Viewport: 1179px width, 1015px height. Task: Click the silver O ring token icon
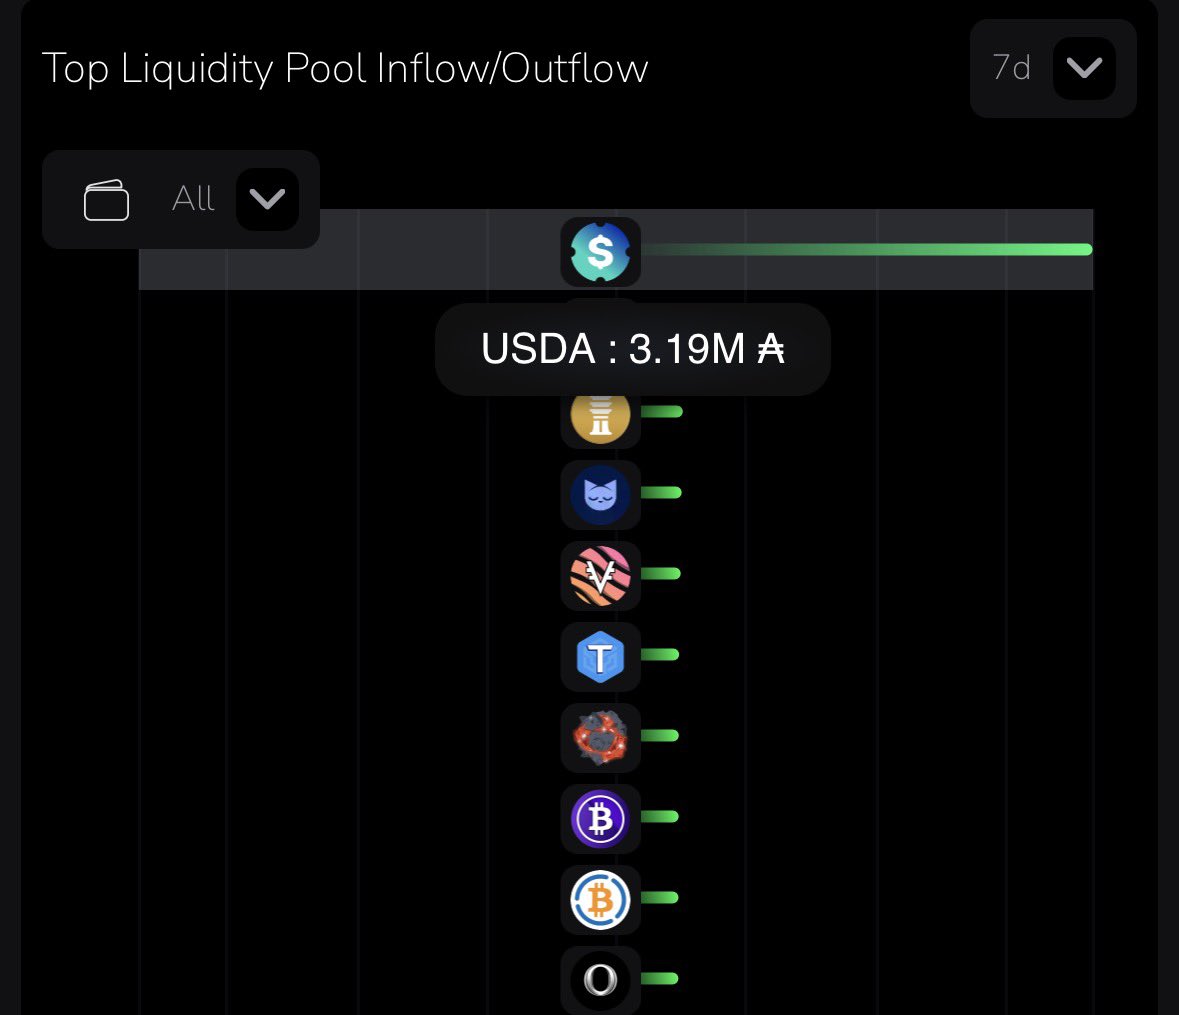click(600, 980)
